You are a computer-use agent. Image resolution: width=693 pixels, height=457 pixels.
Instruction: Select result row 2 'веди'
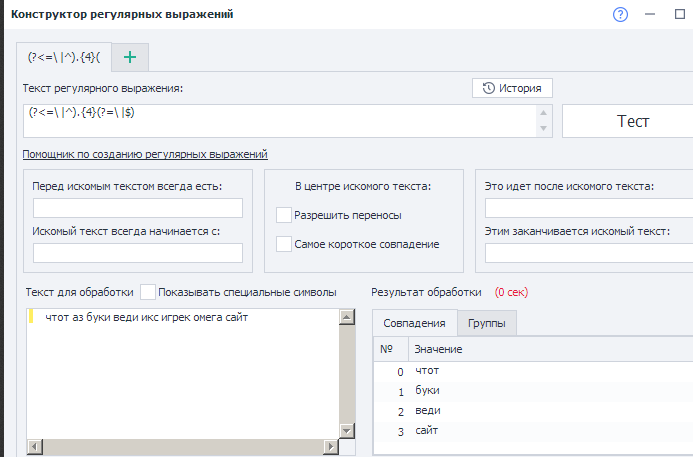[x=533, y=411]
